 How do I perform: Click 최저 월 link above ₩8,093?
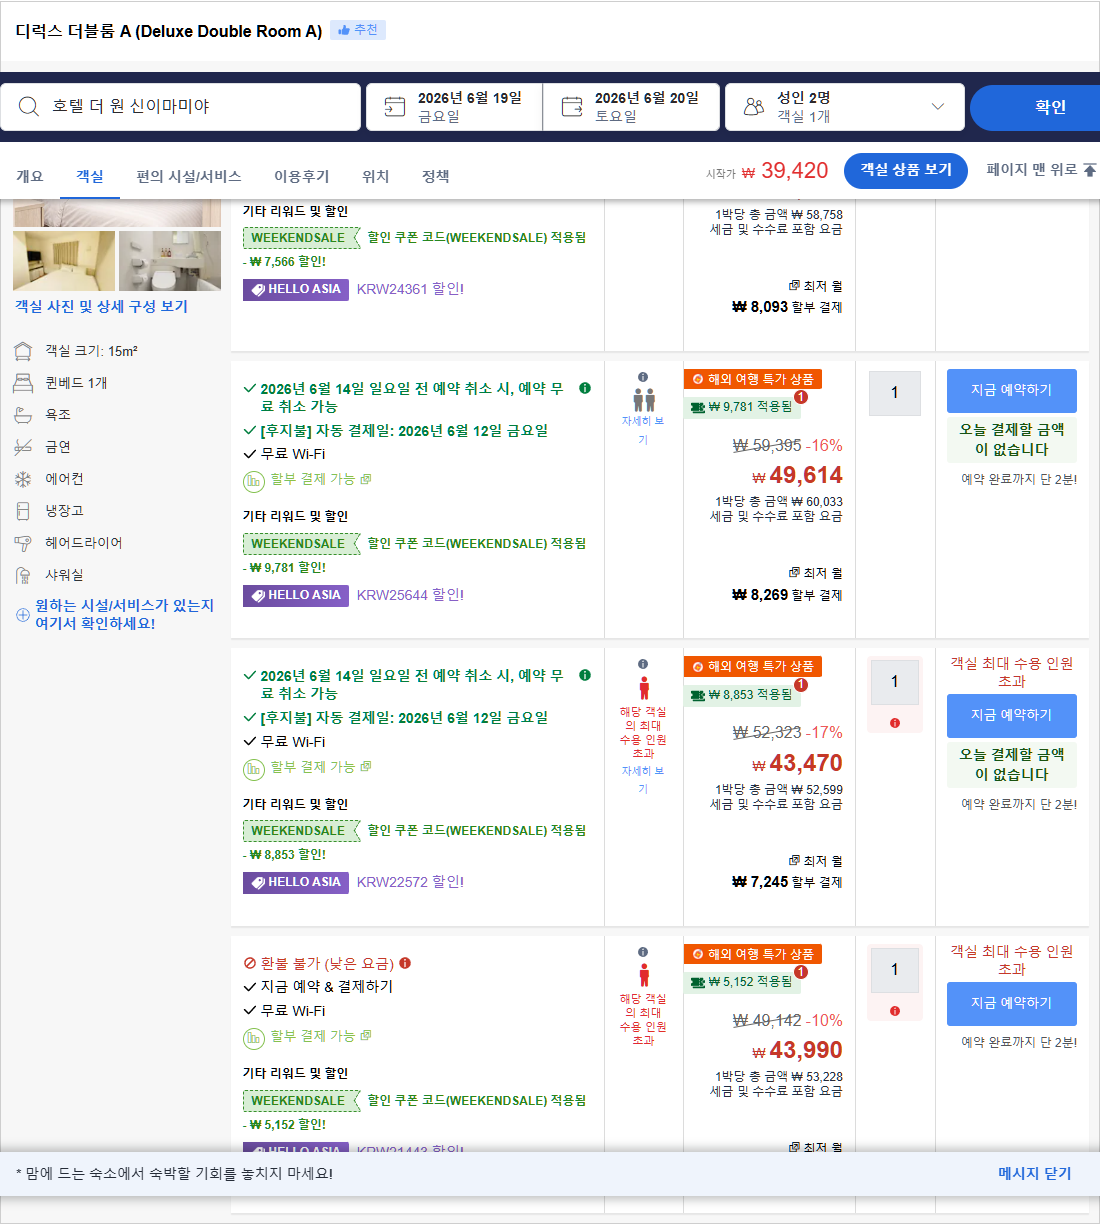[816, 286]
